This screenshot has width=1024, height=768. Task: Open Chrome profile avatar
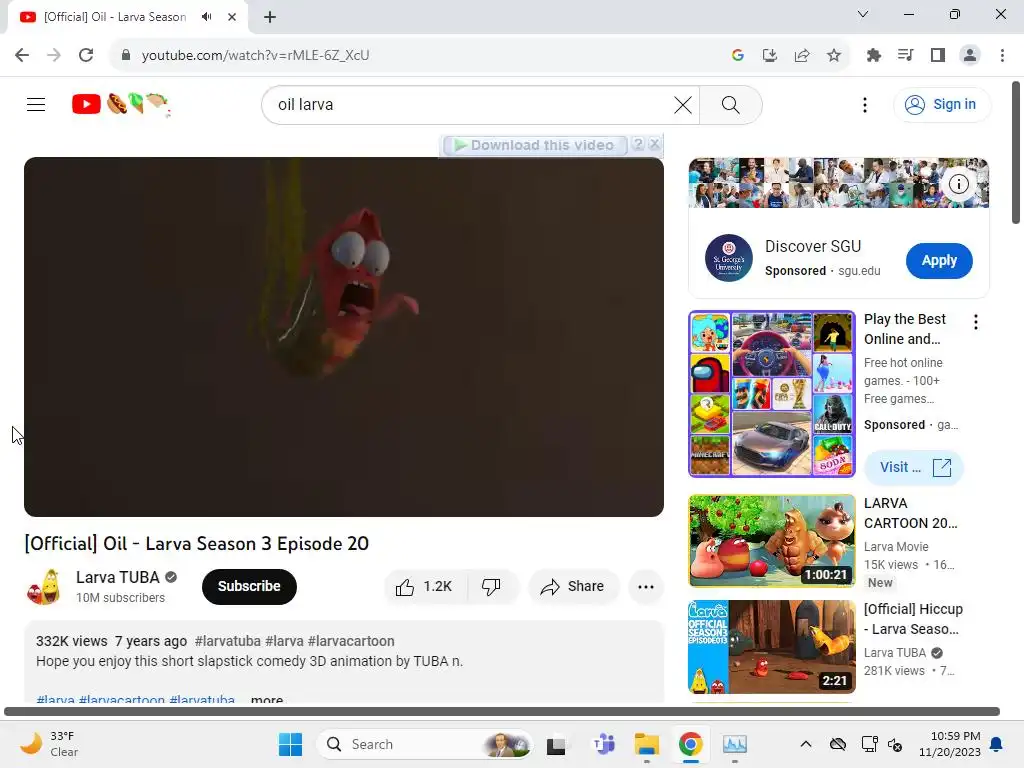pyautogui.click(x=970, y=56)
